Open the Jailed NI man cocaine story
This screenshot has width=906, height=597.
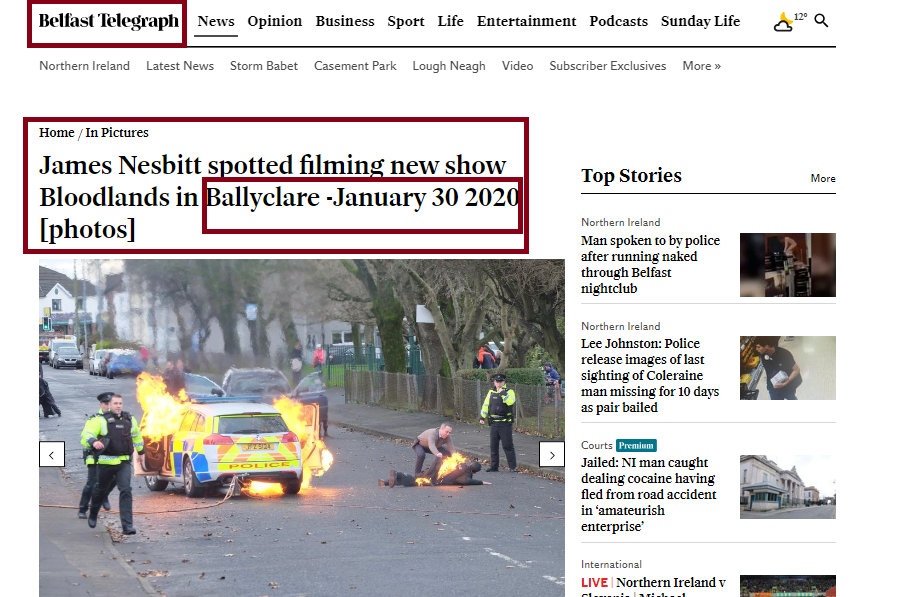(x=648, y=494)
